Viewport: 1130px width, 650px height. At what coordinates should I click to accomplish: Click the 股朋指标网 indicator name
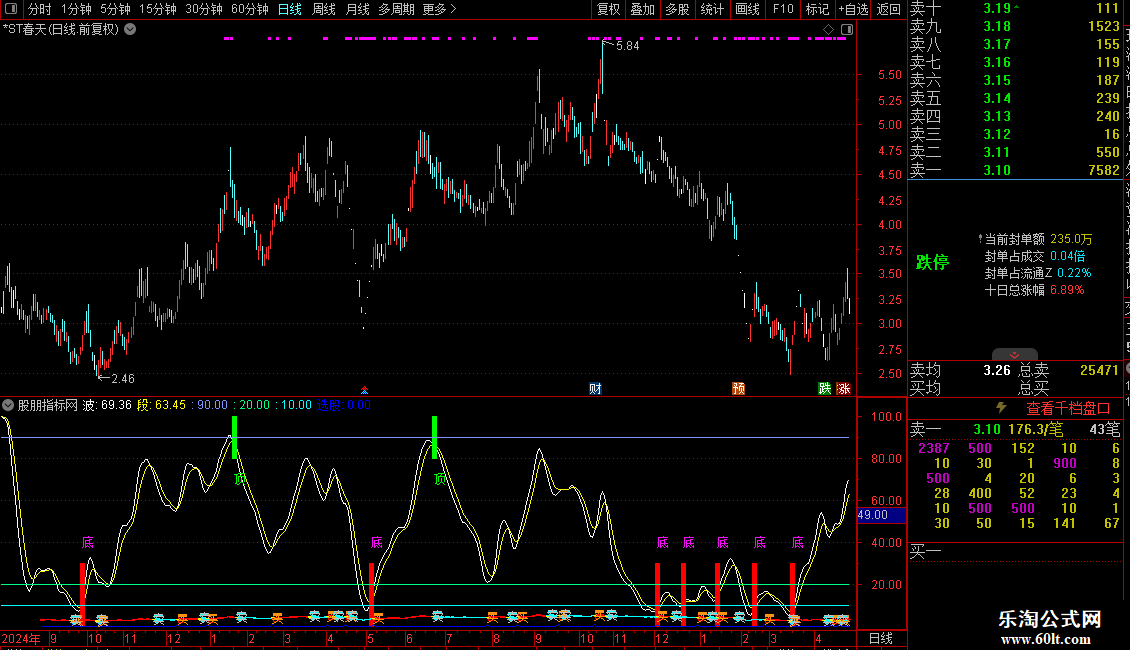(x=48, y=405)
